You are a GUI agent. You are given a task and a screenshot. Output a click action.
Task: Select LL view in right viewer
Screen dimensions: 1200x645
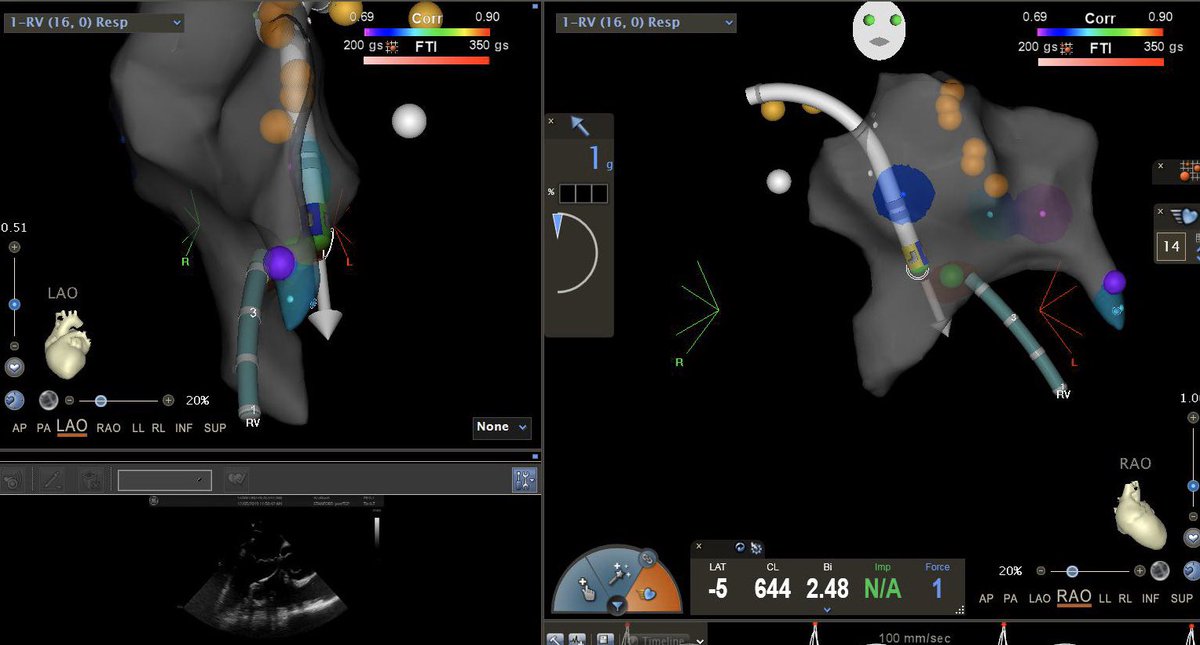click(1105, 598)
